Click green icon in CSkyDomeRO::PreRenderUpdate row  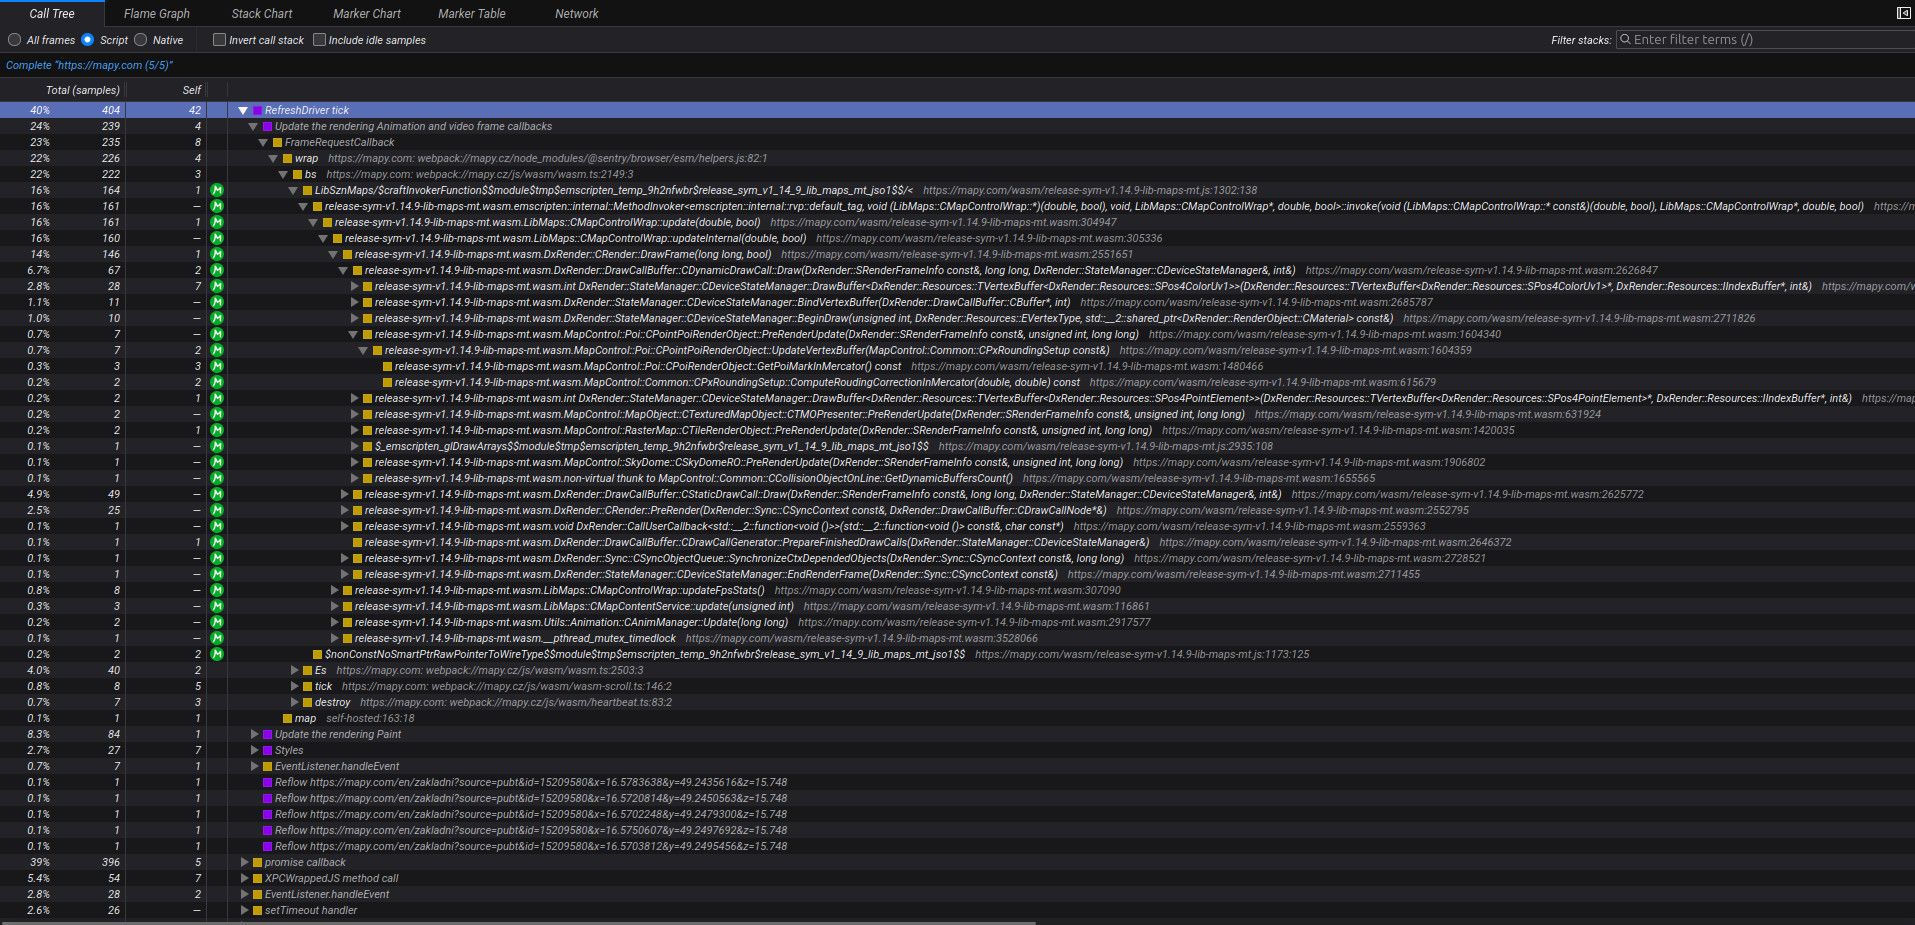pyautogui.click(x=217, y=462)
